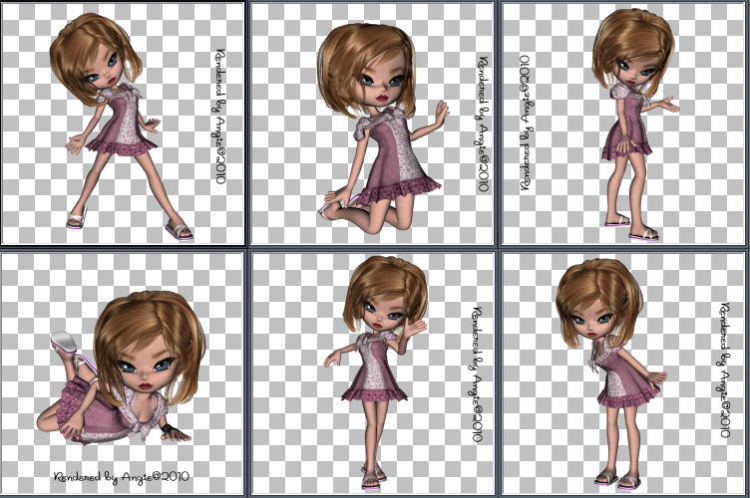Select the wide-stance leaning doll thumbnail
This screenshot has width=750, height=498.
coord(122,123)
